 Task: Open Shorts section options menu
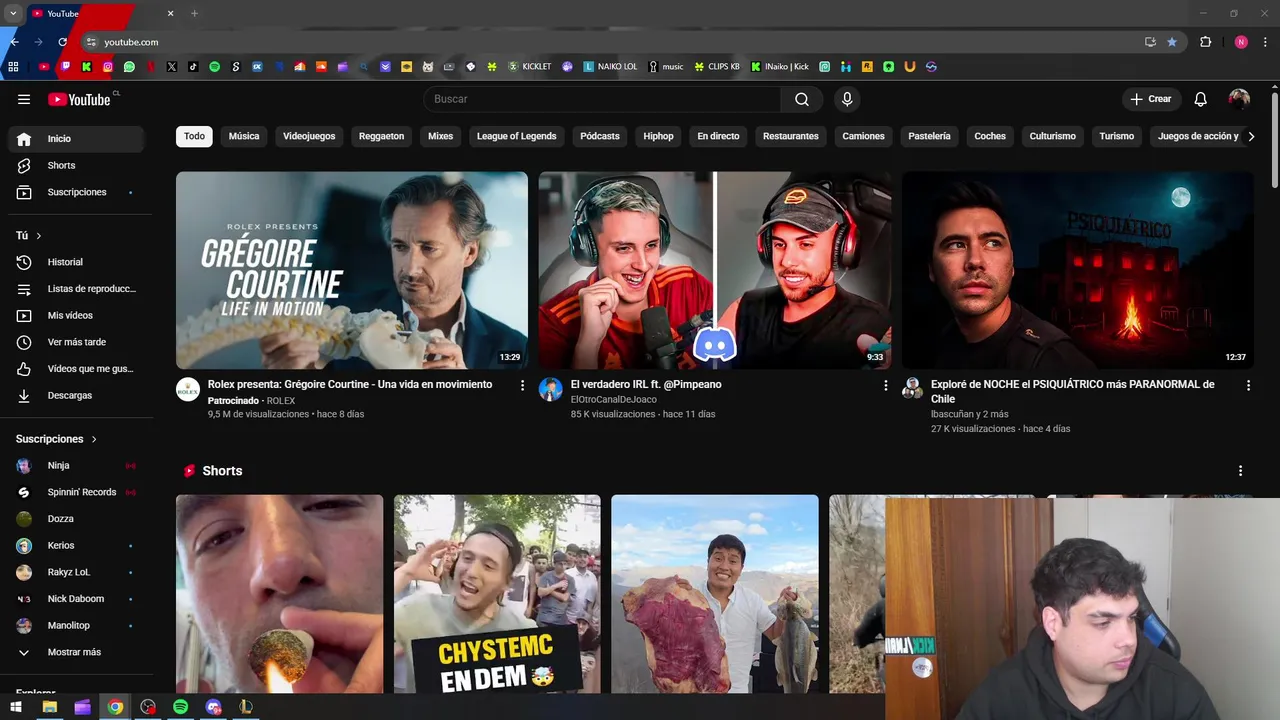coord(1240,471)
